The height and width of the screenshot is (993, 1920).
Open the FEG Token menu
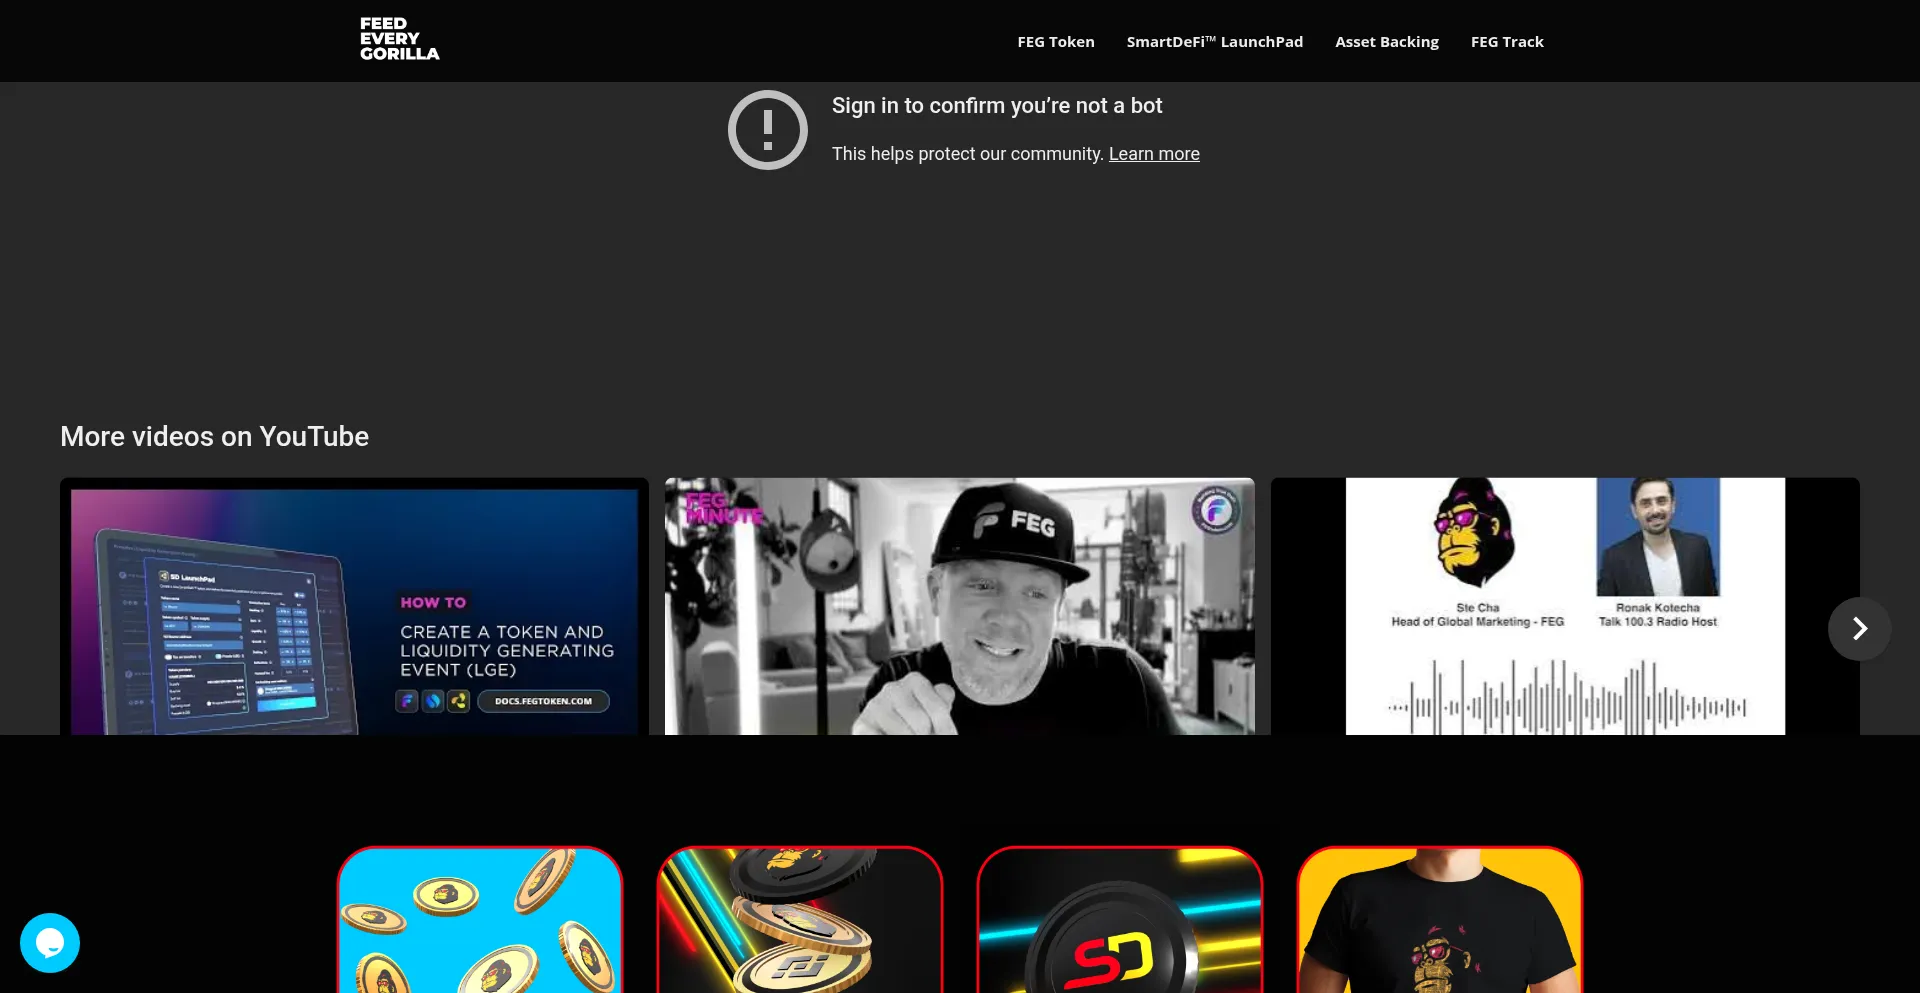tap(1055, 42)
